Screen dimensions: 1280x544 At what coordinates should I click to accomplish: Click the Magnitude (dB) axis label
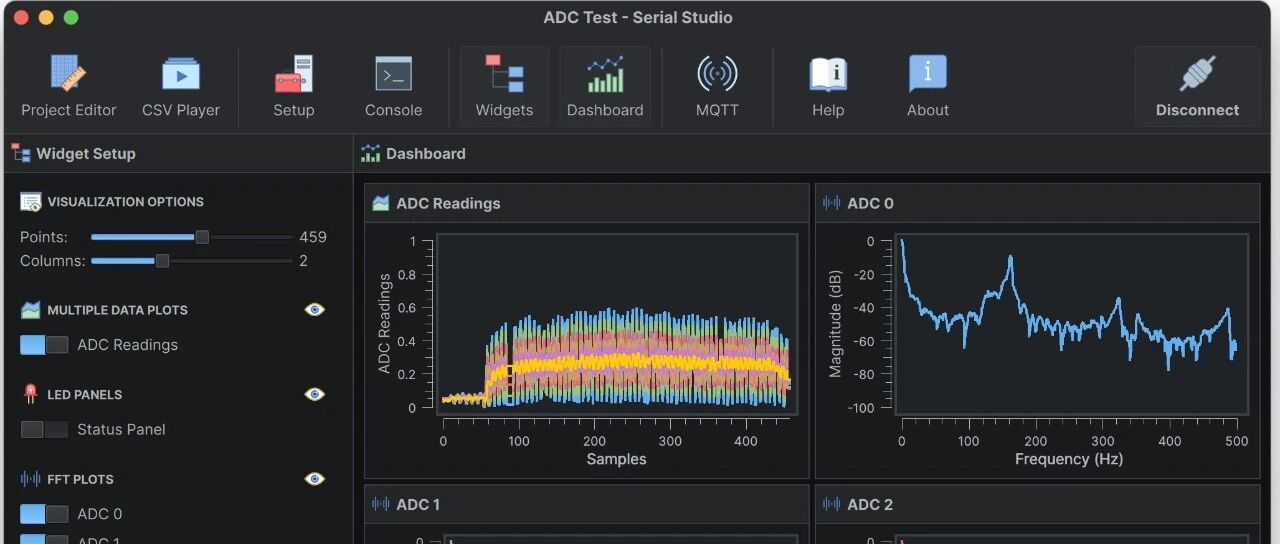836,324
